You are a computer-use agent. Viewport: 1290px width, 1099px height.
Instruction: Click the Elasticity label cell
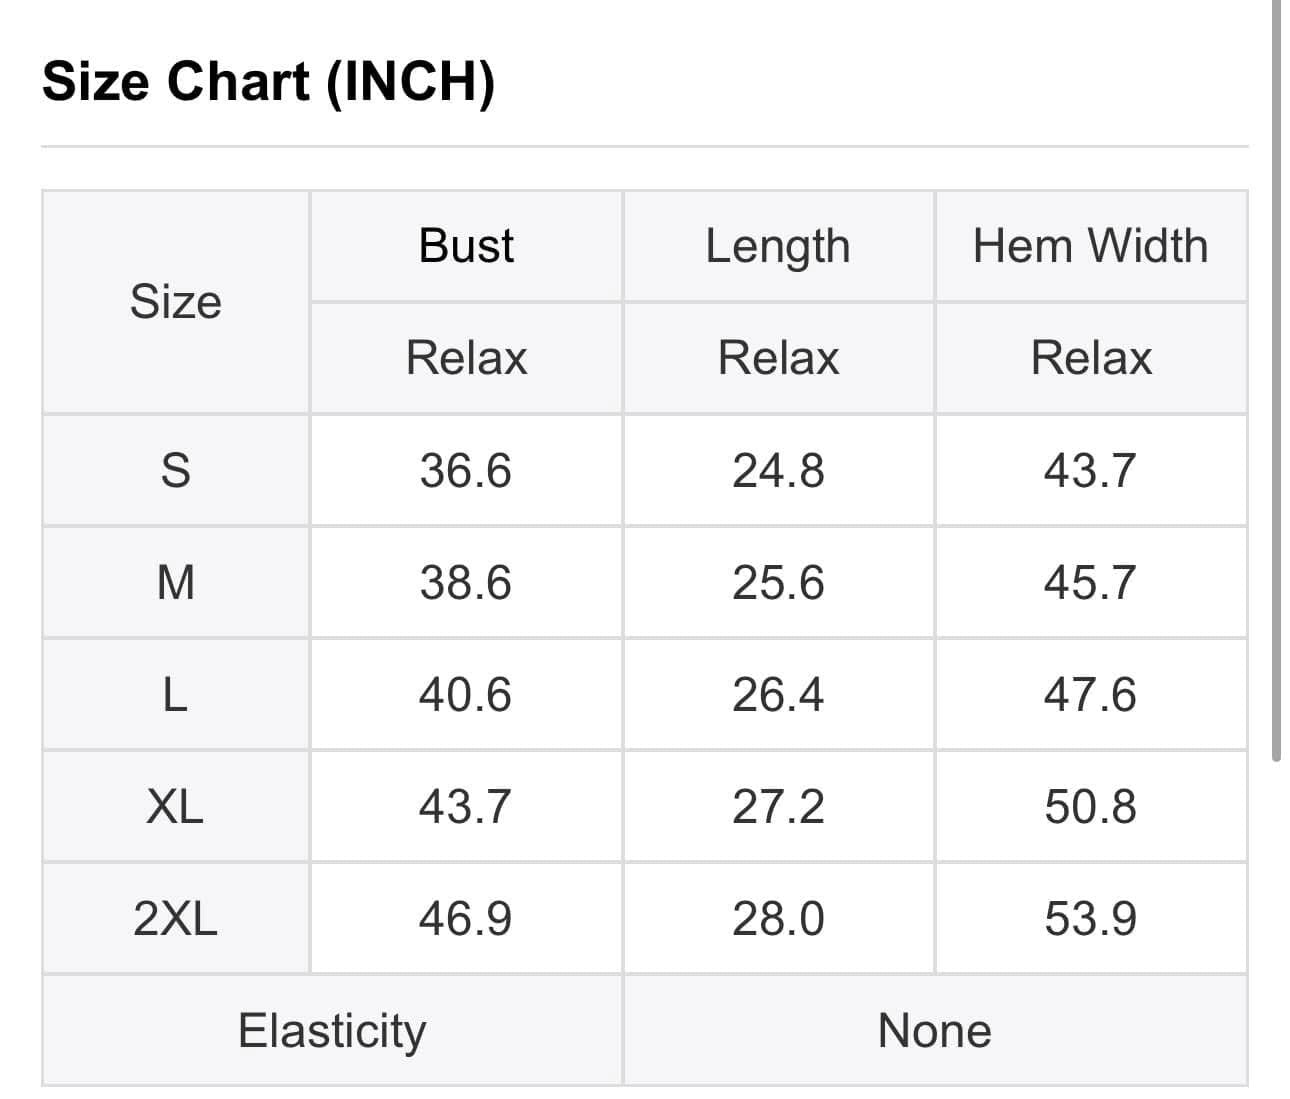332,1030
